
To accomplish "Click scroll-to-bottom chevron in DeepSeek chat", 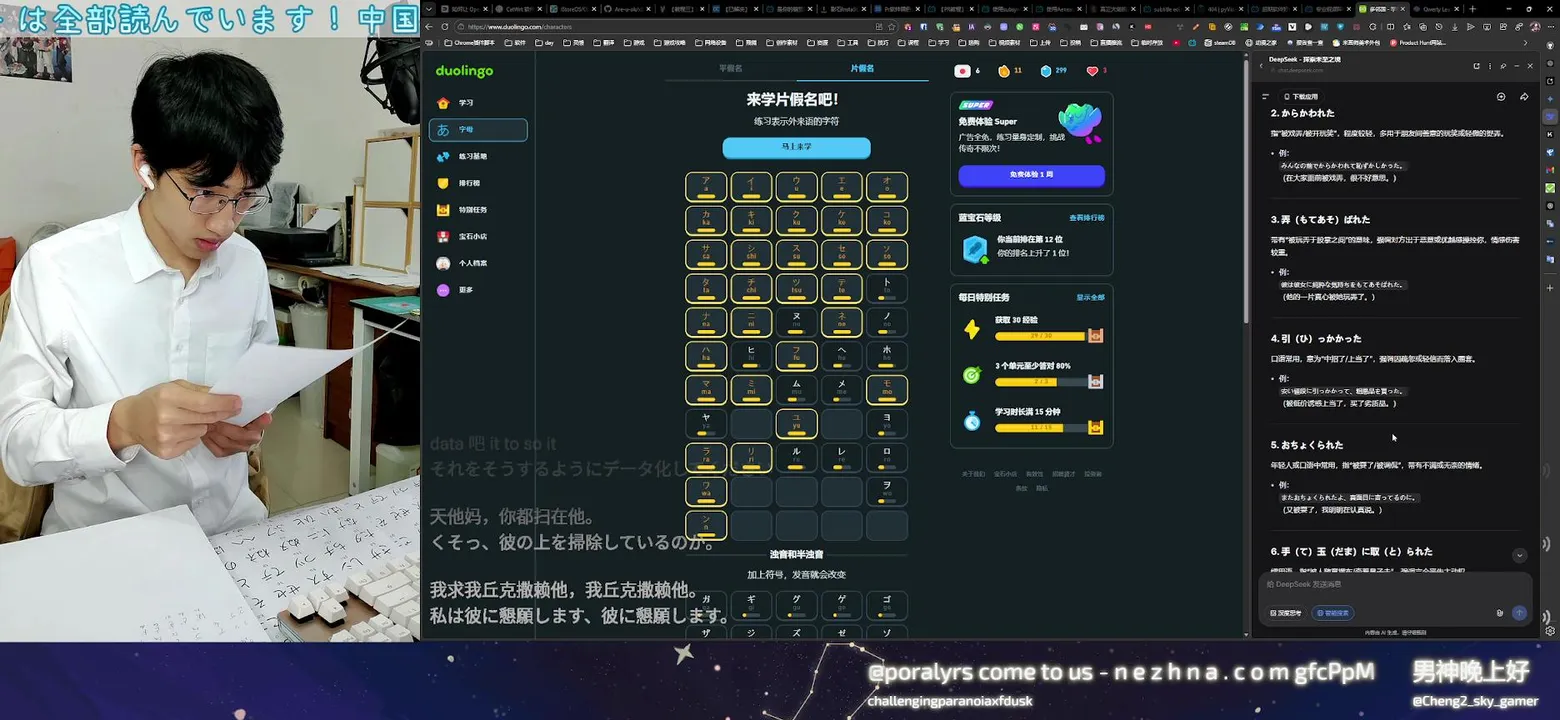I will tap(1519, 555).
